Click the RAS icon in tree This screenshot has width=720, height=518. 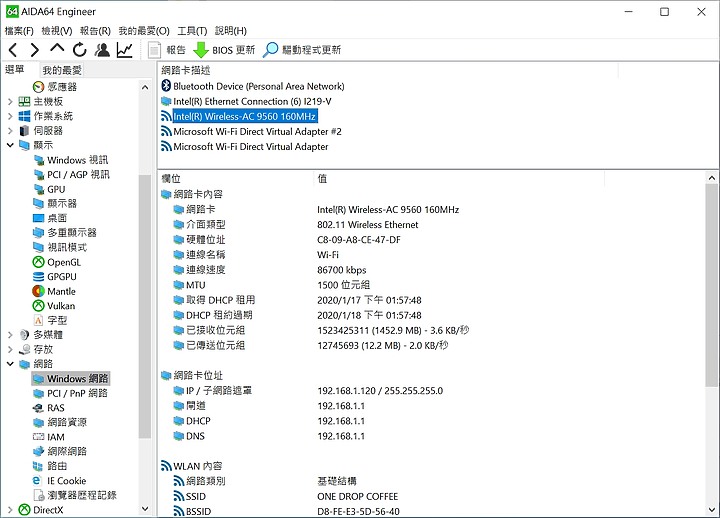tap(39, 408)
